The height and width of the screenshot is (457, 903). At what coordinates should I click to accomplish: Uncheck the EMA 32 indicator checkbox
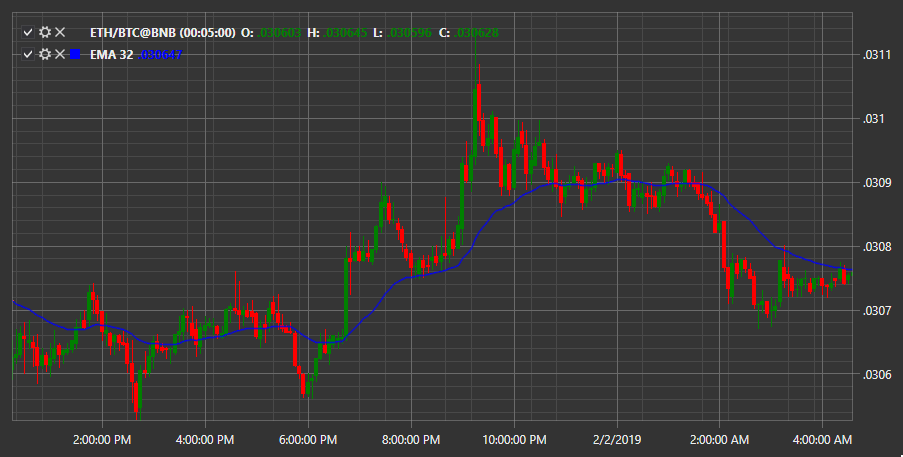(x=28, y=54)
